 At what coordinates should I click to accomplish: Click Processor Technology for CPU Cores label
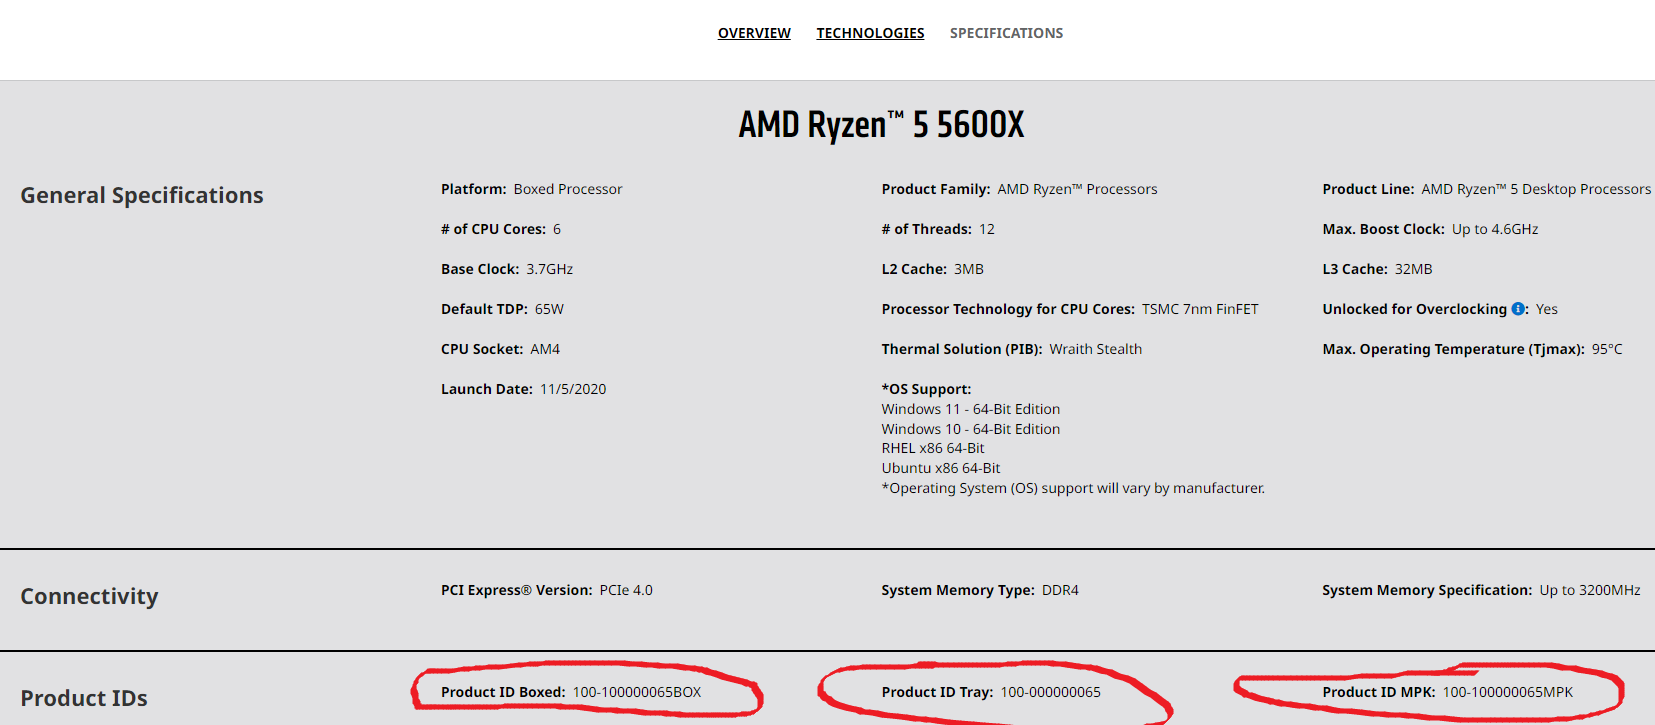pos(1008,309)
